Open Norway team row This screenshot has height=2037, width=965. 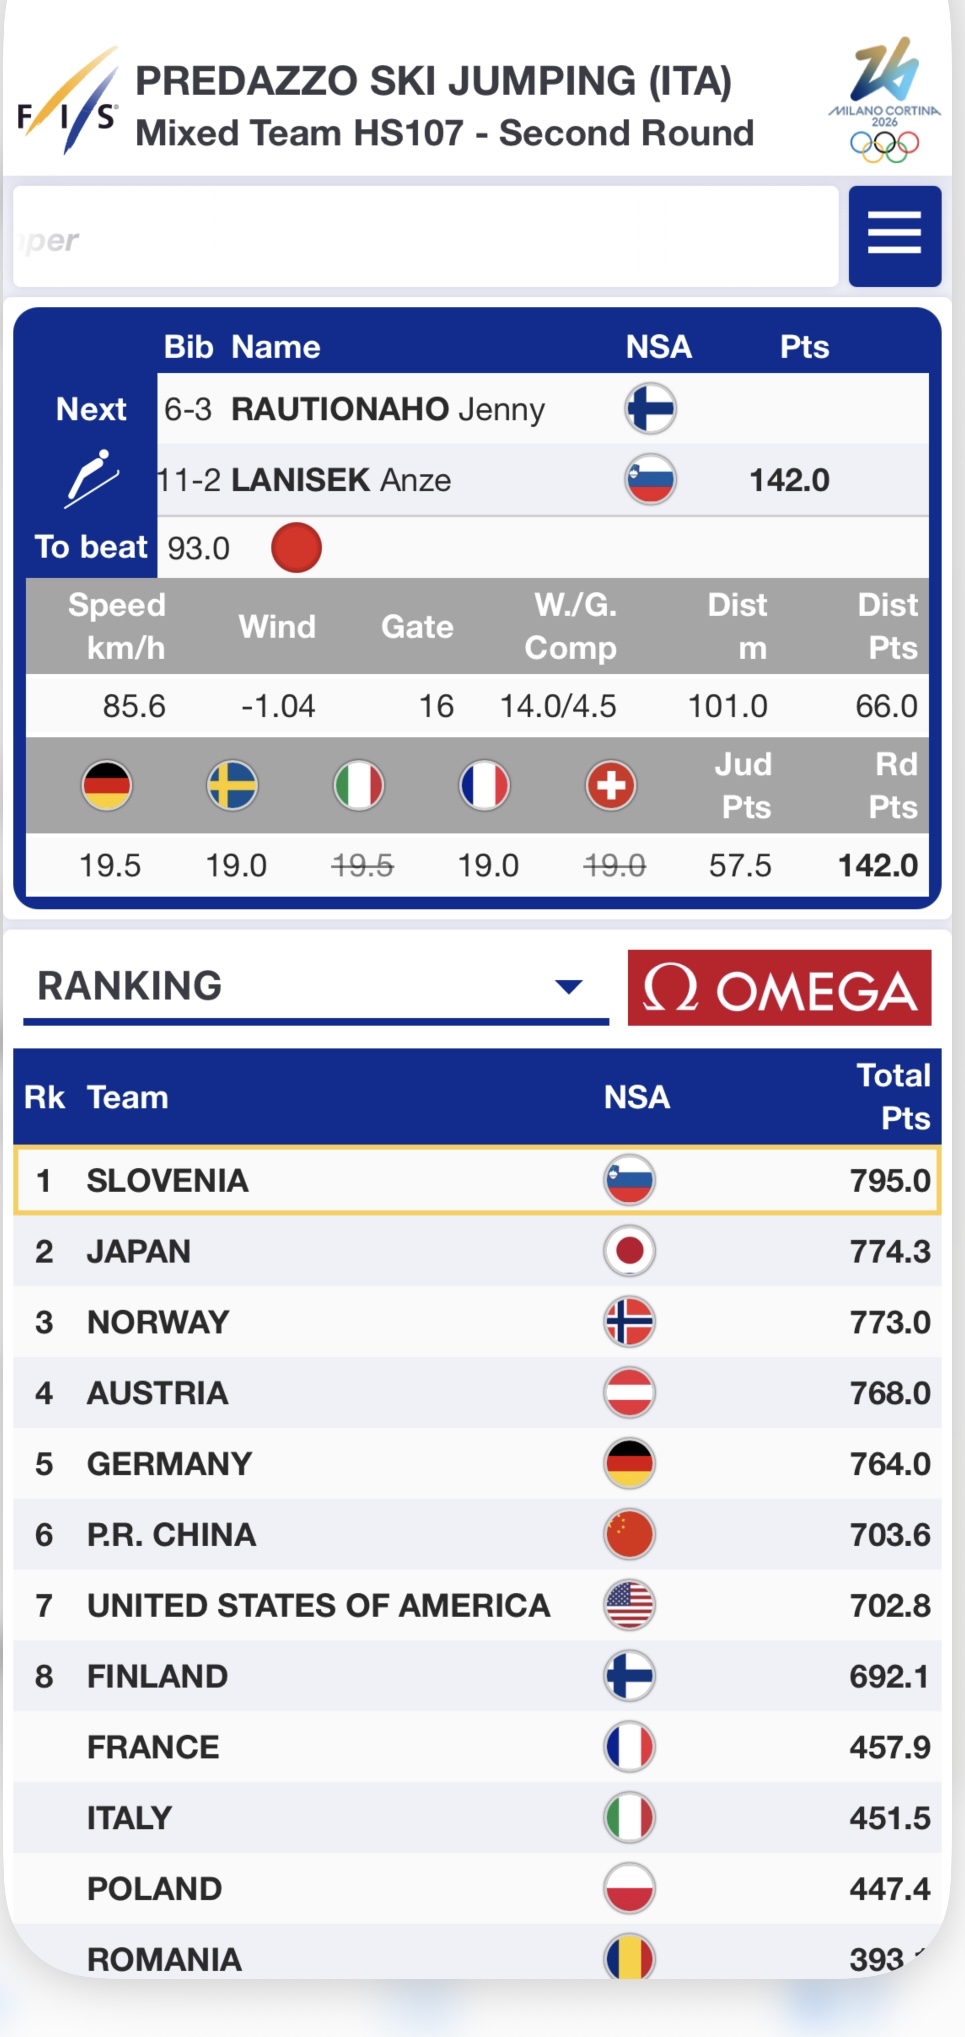477,1322
